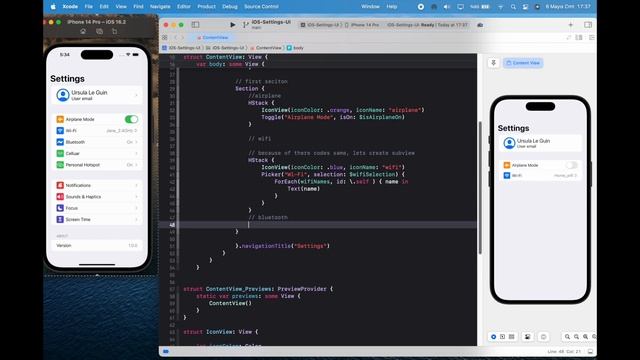The image size is (640, 360).
Task: Open the Xcode File menu
Action: pos(89,7)
